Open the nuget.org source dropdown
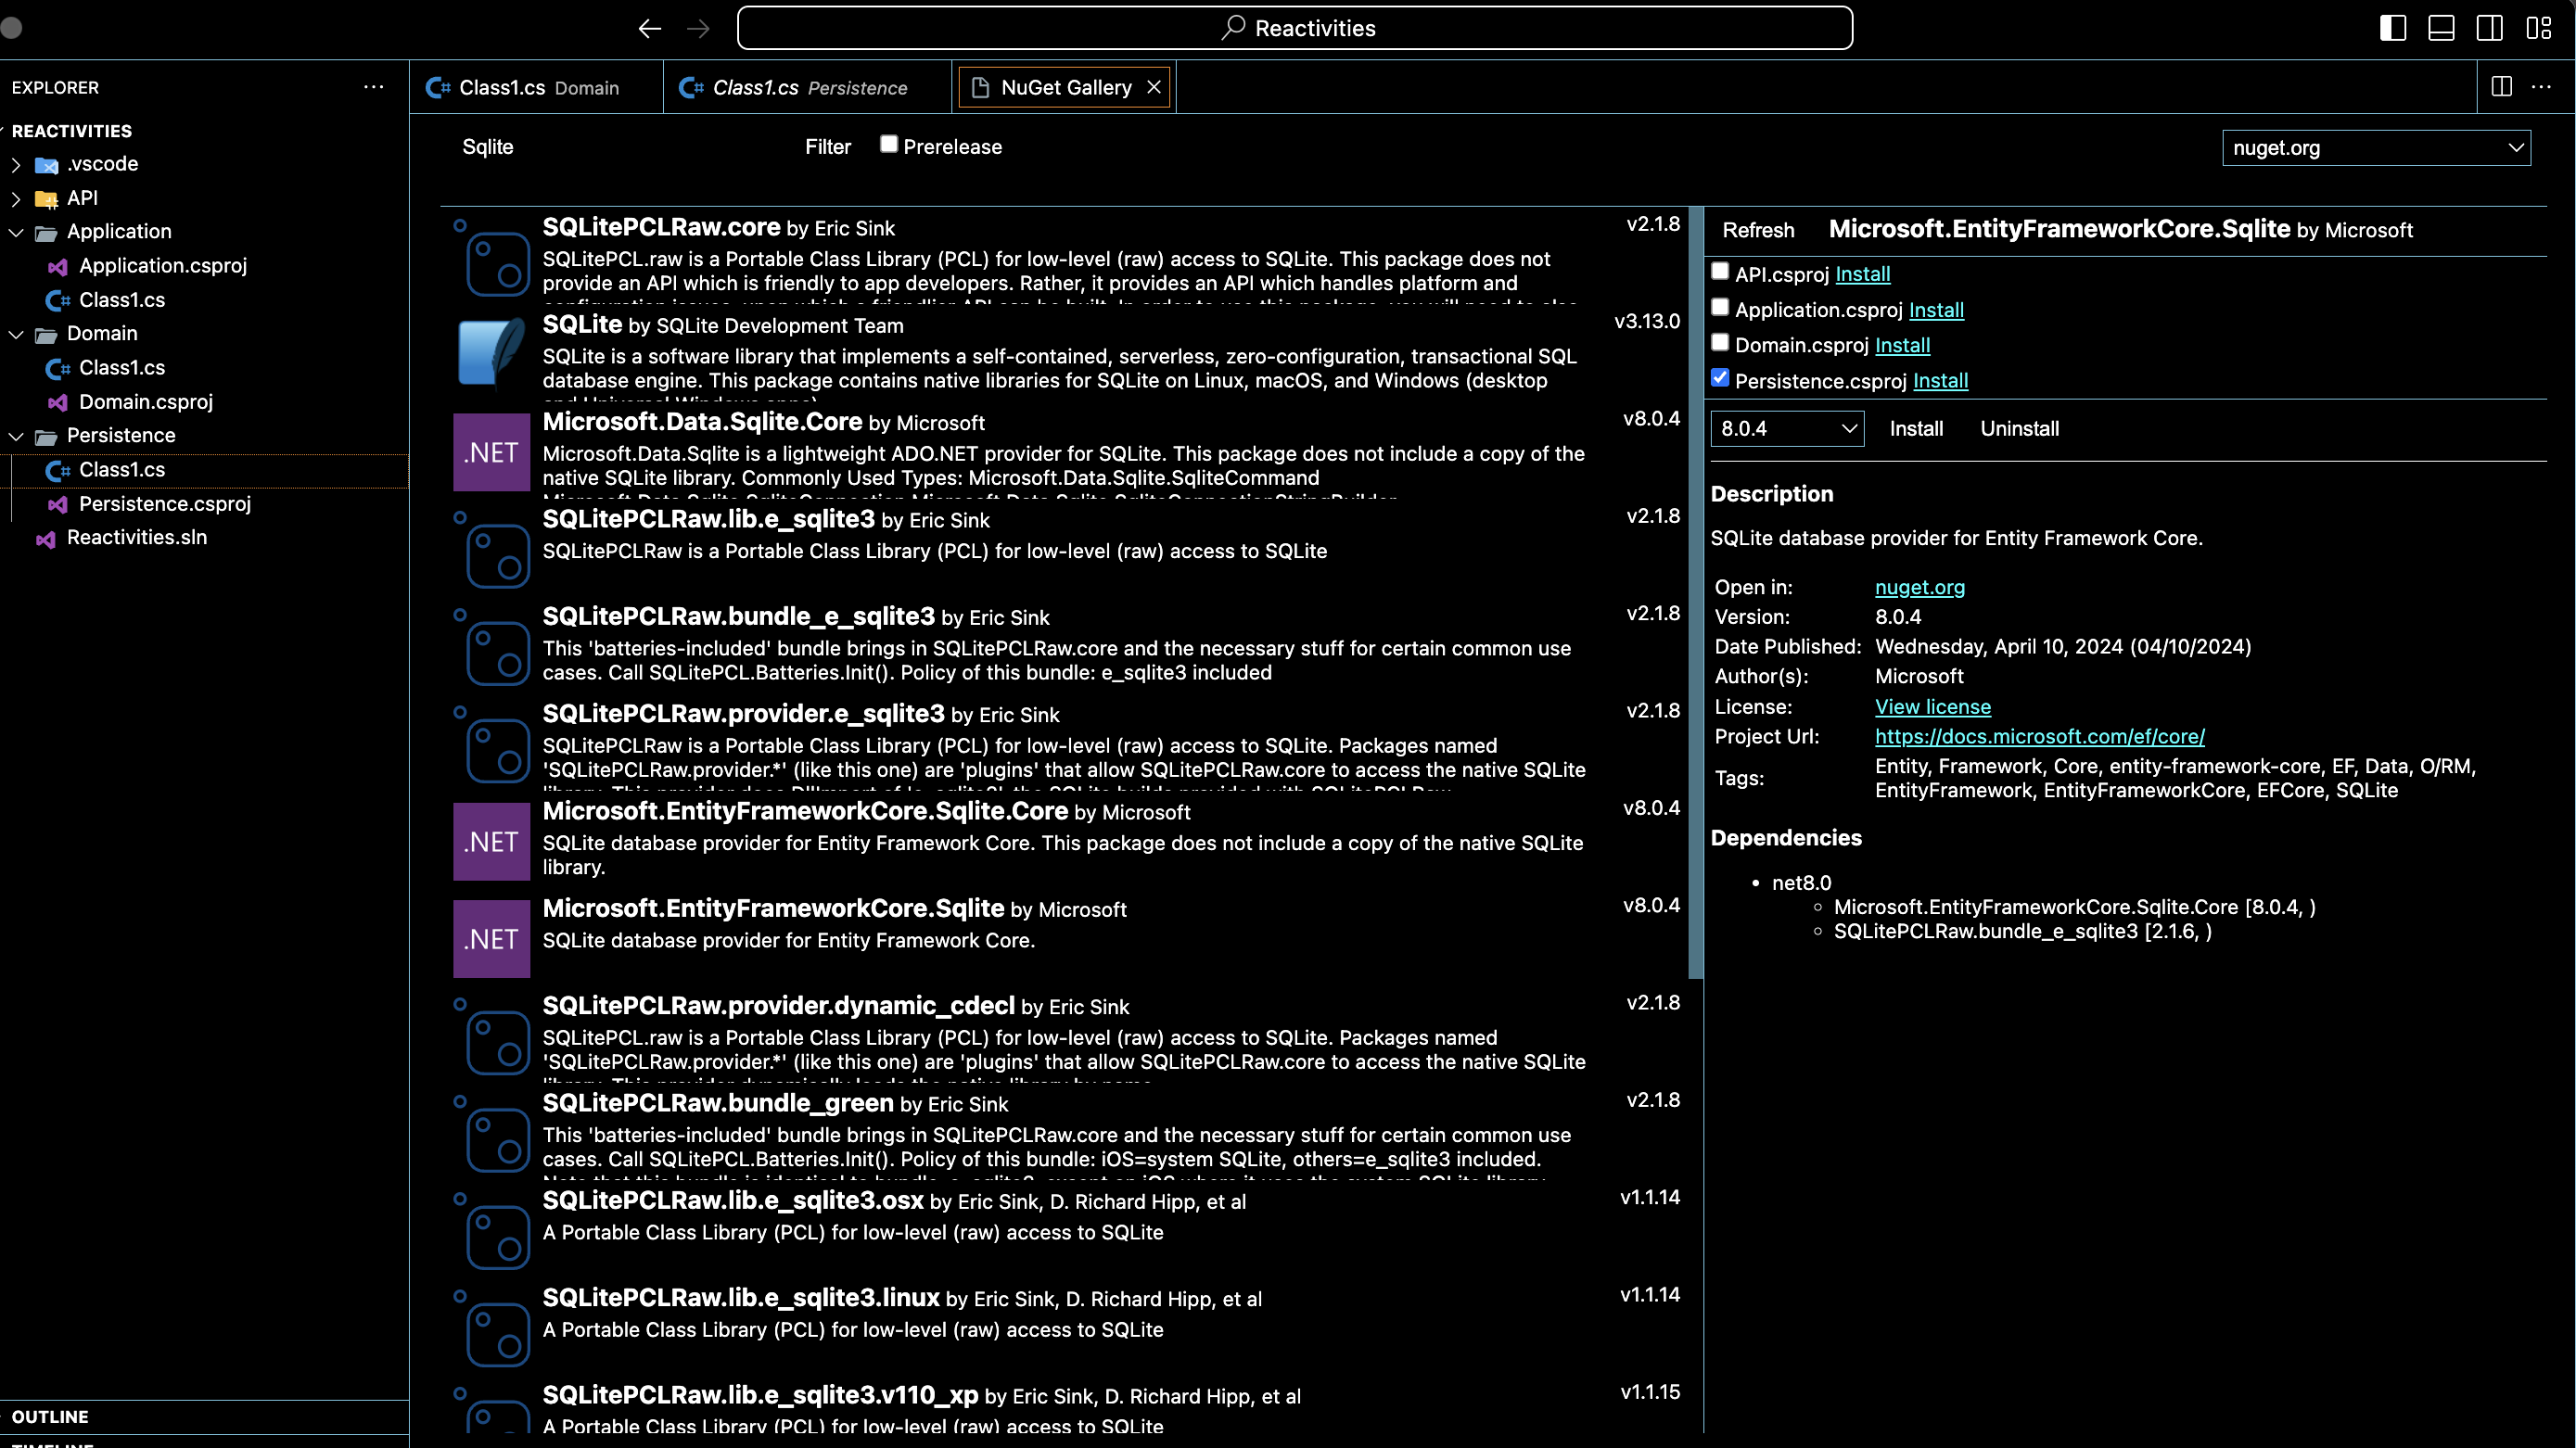This screenshot has height=1448, width=2576. [2376, 148]
